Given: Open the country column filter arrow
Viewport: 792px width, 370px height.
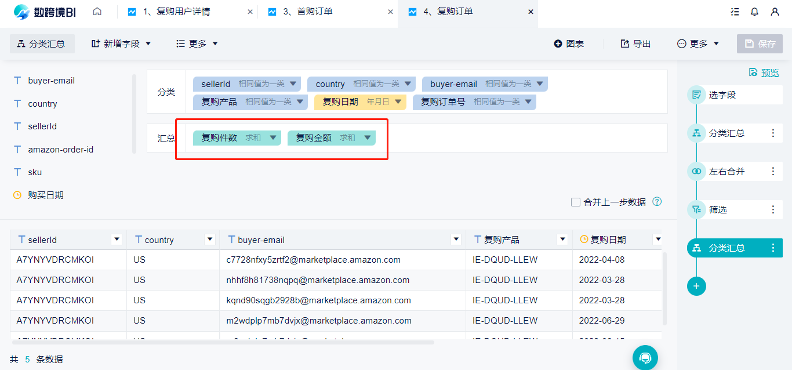Looking at the screenshot, I should [x=209, y=239].
